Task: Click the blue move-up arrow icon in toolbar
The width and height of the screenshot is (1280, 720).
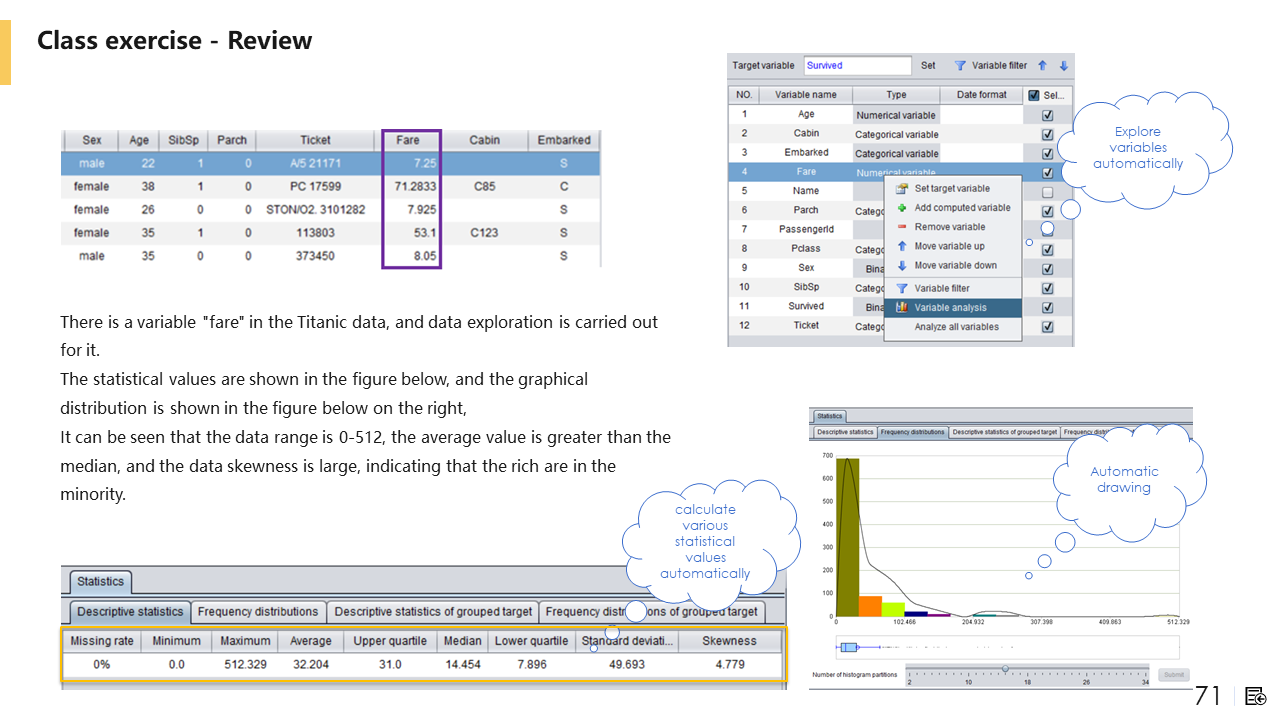Action: pos(1042,66)
